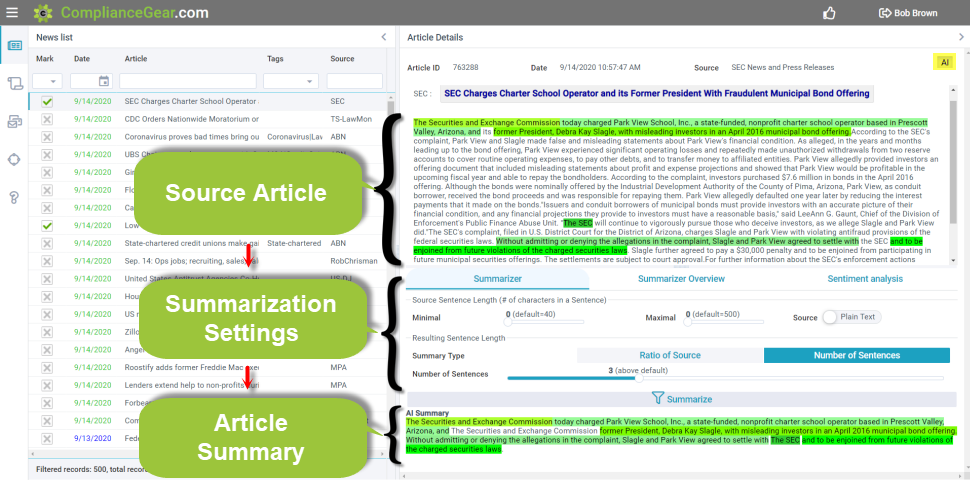This screenshot has height=480, width=970.
Task: Select the Lenders extend help to non-profits article
Action: click(x=192, y=385)
